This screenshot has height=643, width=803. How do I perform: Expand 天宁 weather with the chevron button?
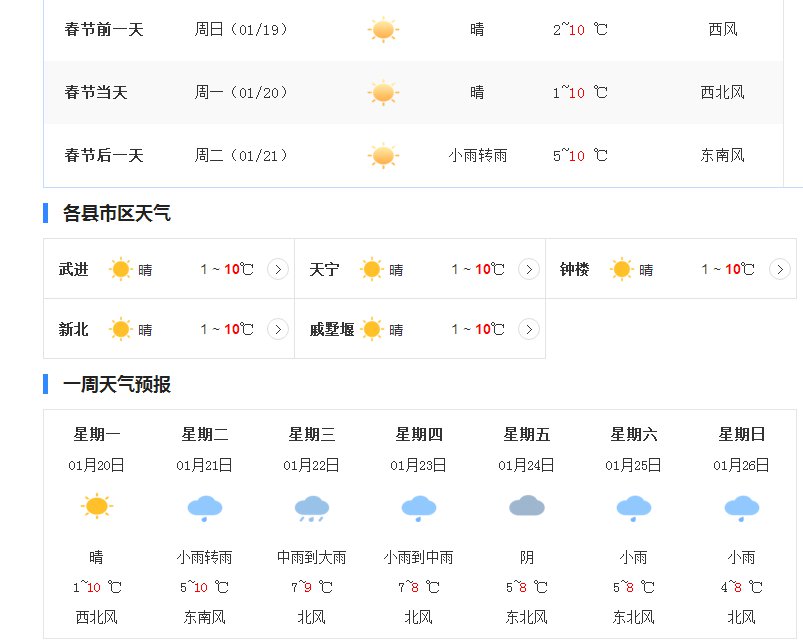point(529,269)
